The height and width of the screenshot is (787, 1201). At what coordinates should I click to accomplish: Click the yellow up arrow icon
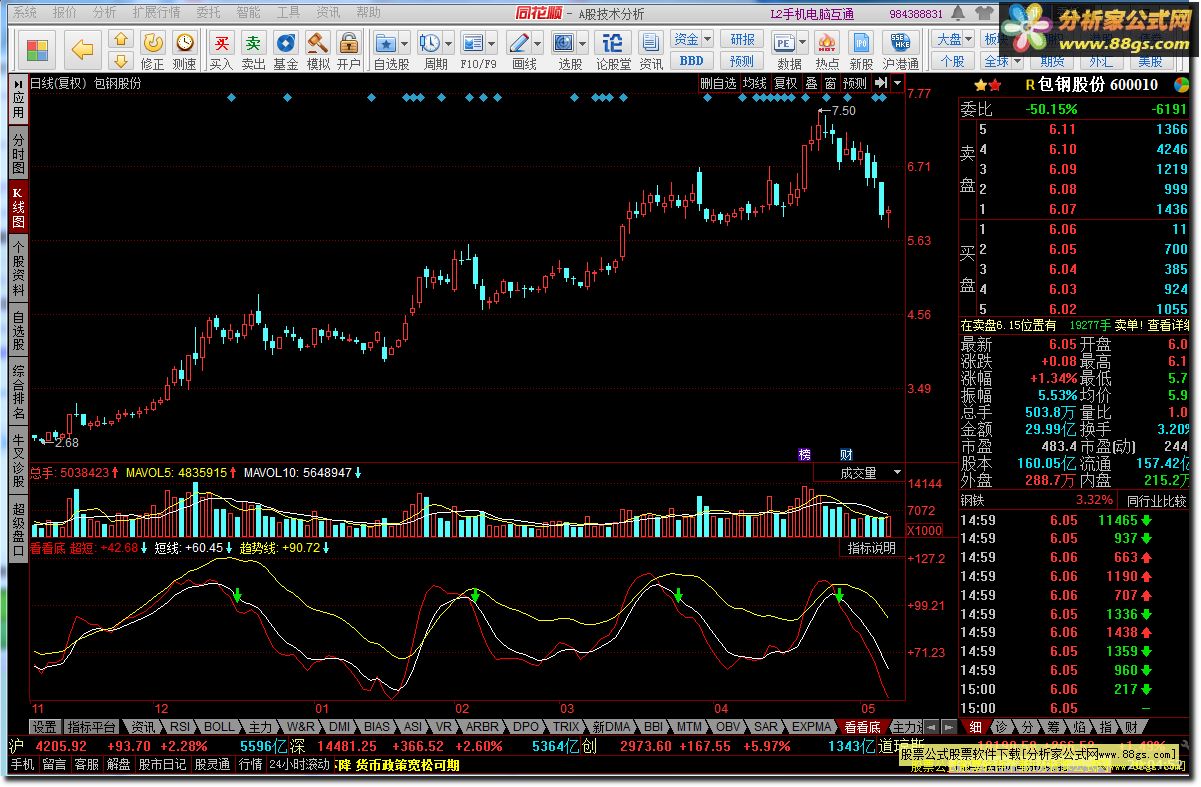[121, 40]
